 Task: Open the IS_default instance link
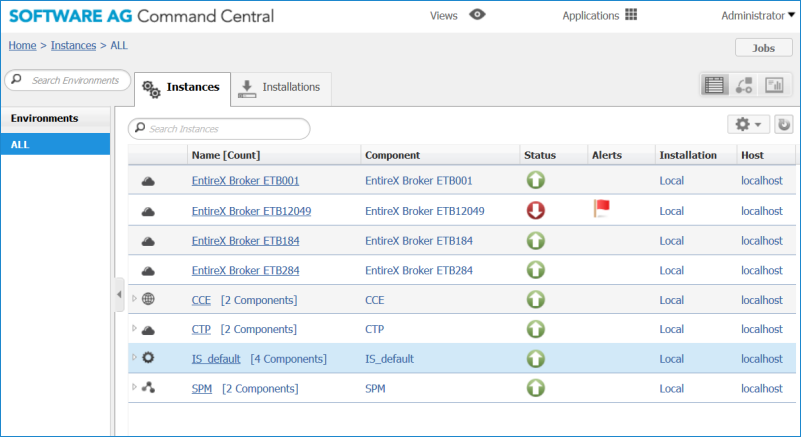pos(216,359)
